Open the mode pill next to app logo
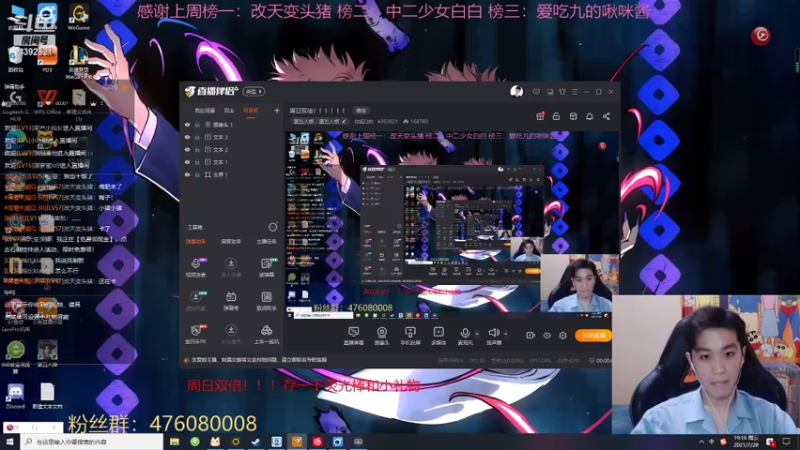 253,91
